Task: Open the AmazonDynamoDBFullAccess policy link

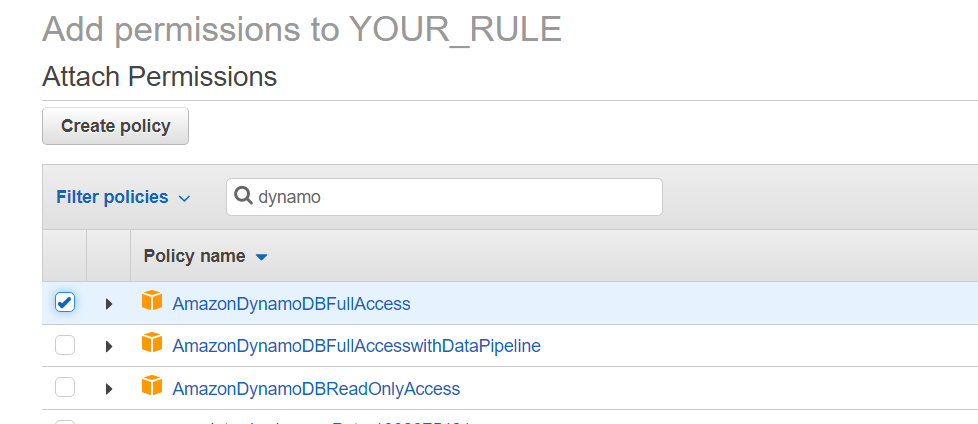Action: click(291, 303)
